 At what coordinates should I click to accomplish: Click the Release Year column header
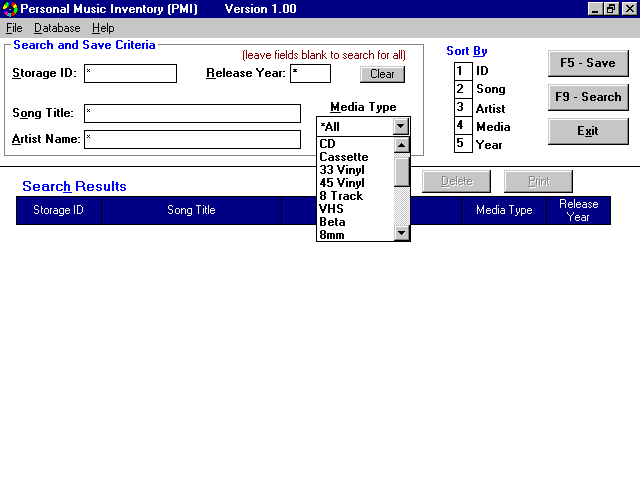click(578, 210)
